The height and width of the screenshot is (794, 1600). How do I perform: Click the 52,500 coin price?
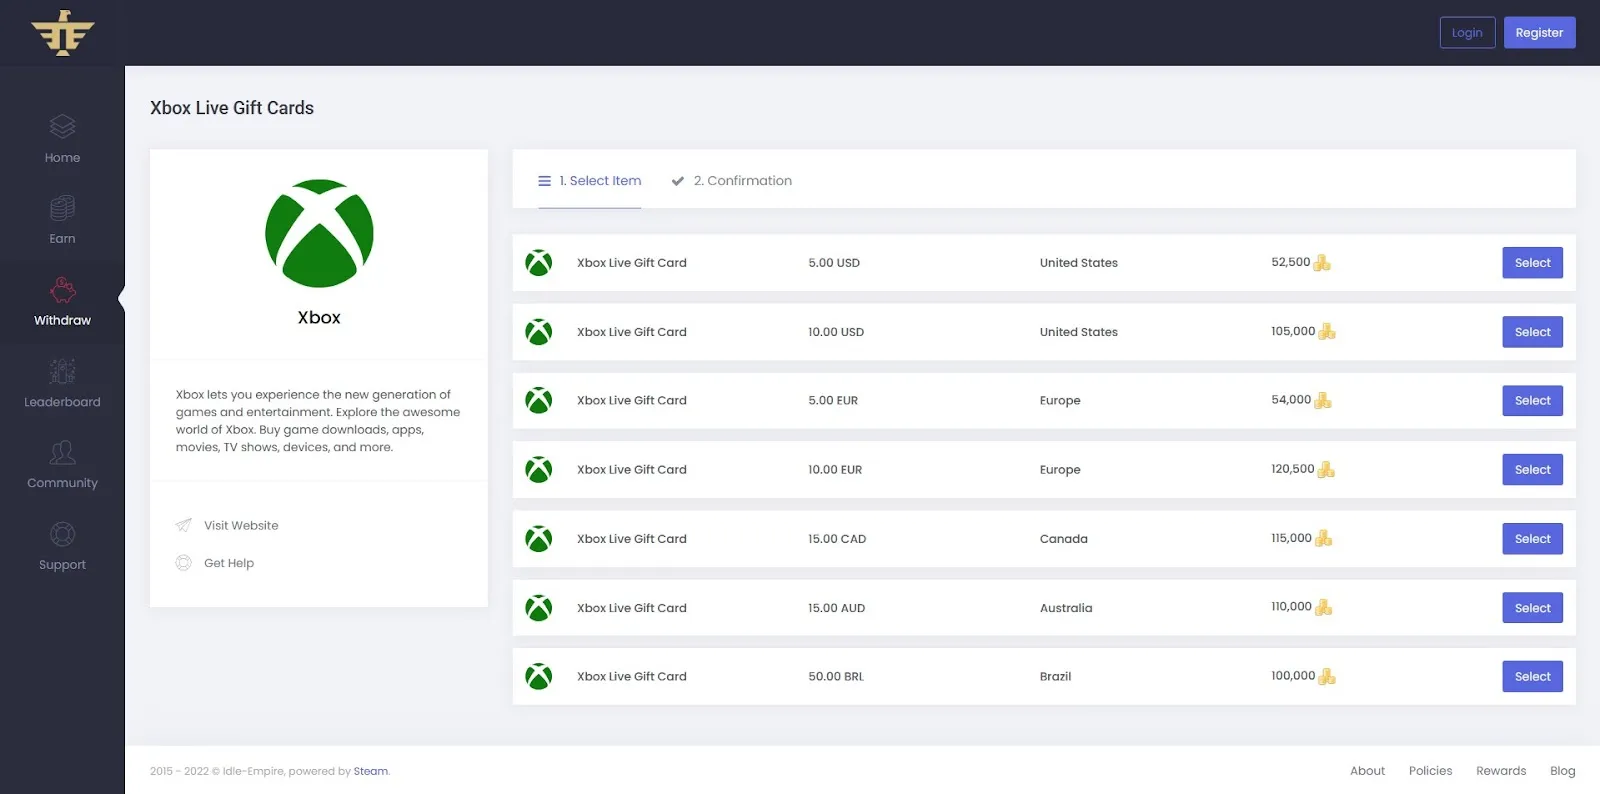[1291, 262]
